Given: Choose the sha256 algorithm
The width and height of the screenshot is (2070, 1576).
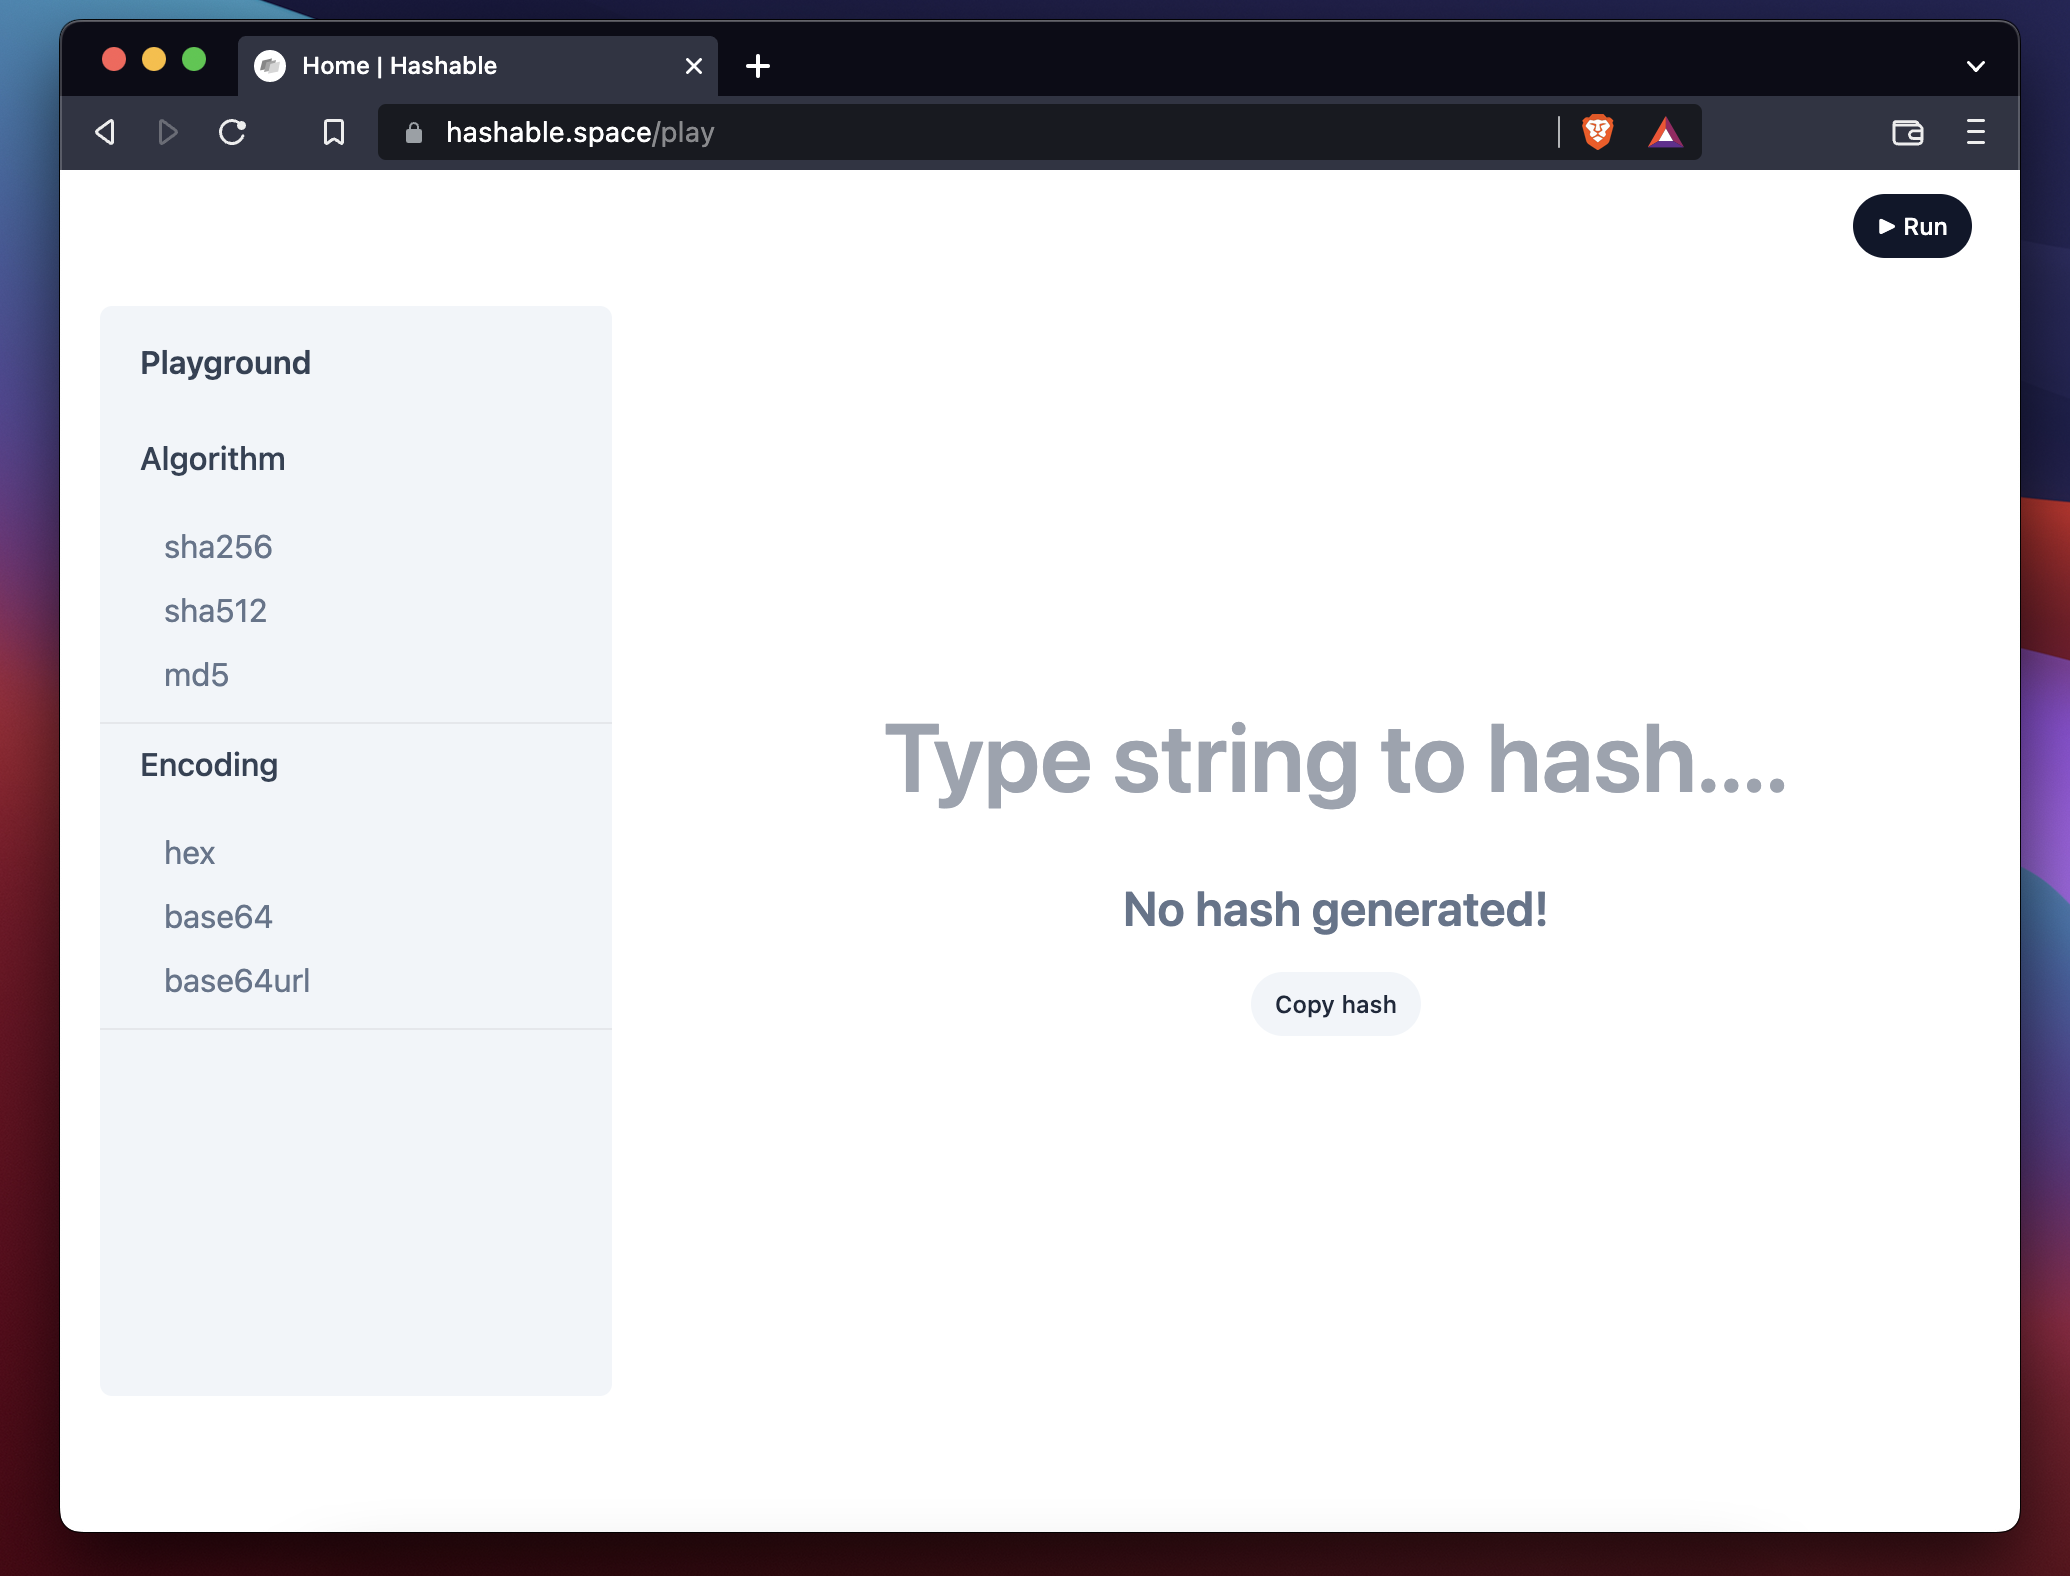Looking at the screenshot, I should [x=218, y=547].
